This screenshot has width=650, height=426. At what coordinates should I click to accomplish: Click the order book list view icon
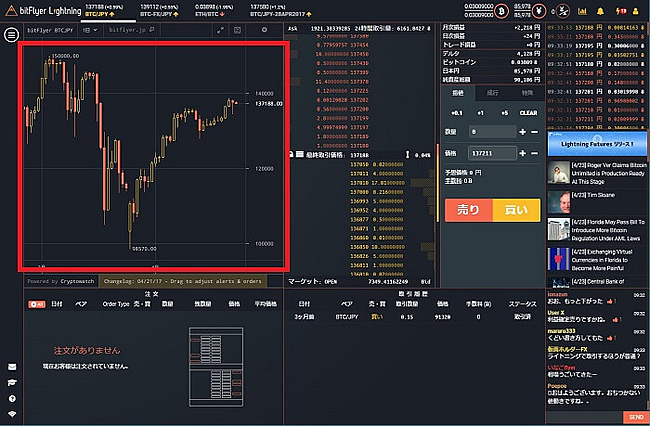pos(300,154)
